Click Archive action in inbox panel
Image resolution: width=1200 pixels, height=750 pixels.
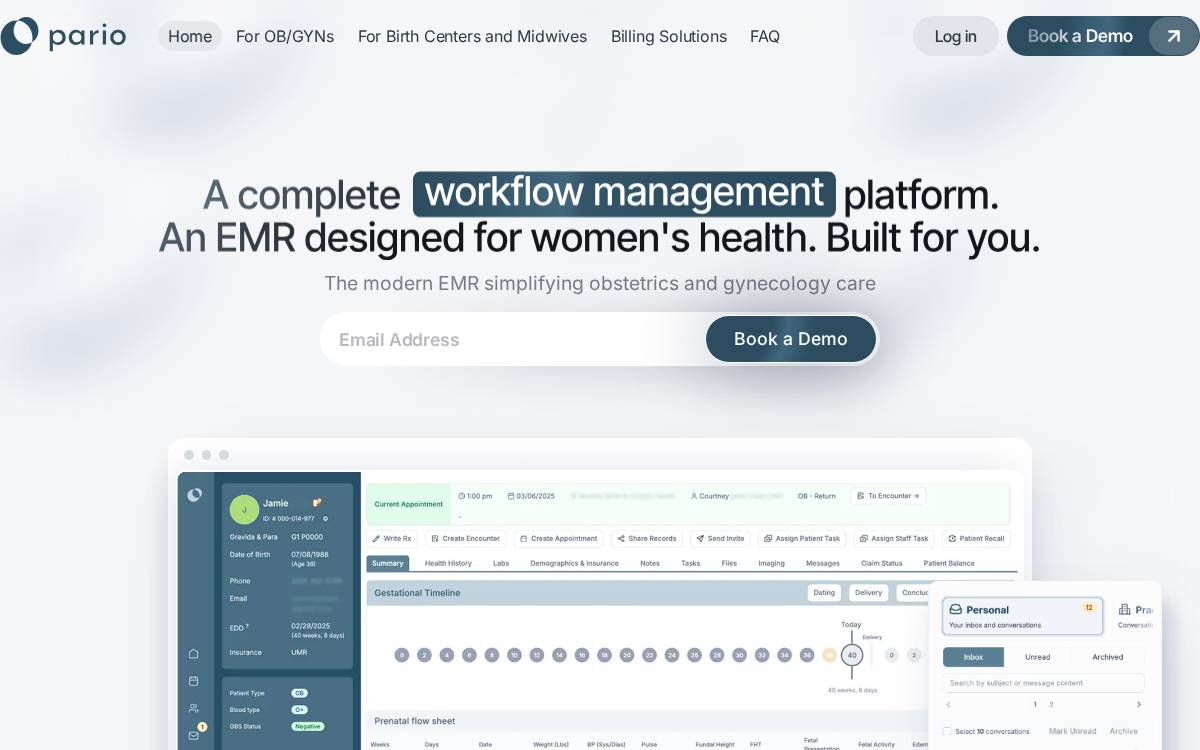click(1123, 731)
